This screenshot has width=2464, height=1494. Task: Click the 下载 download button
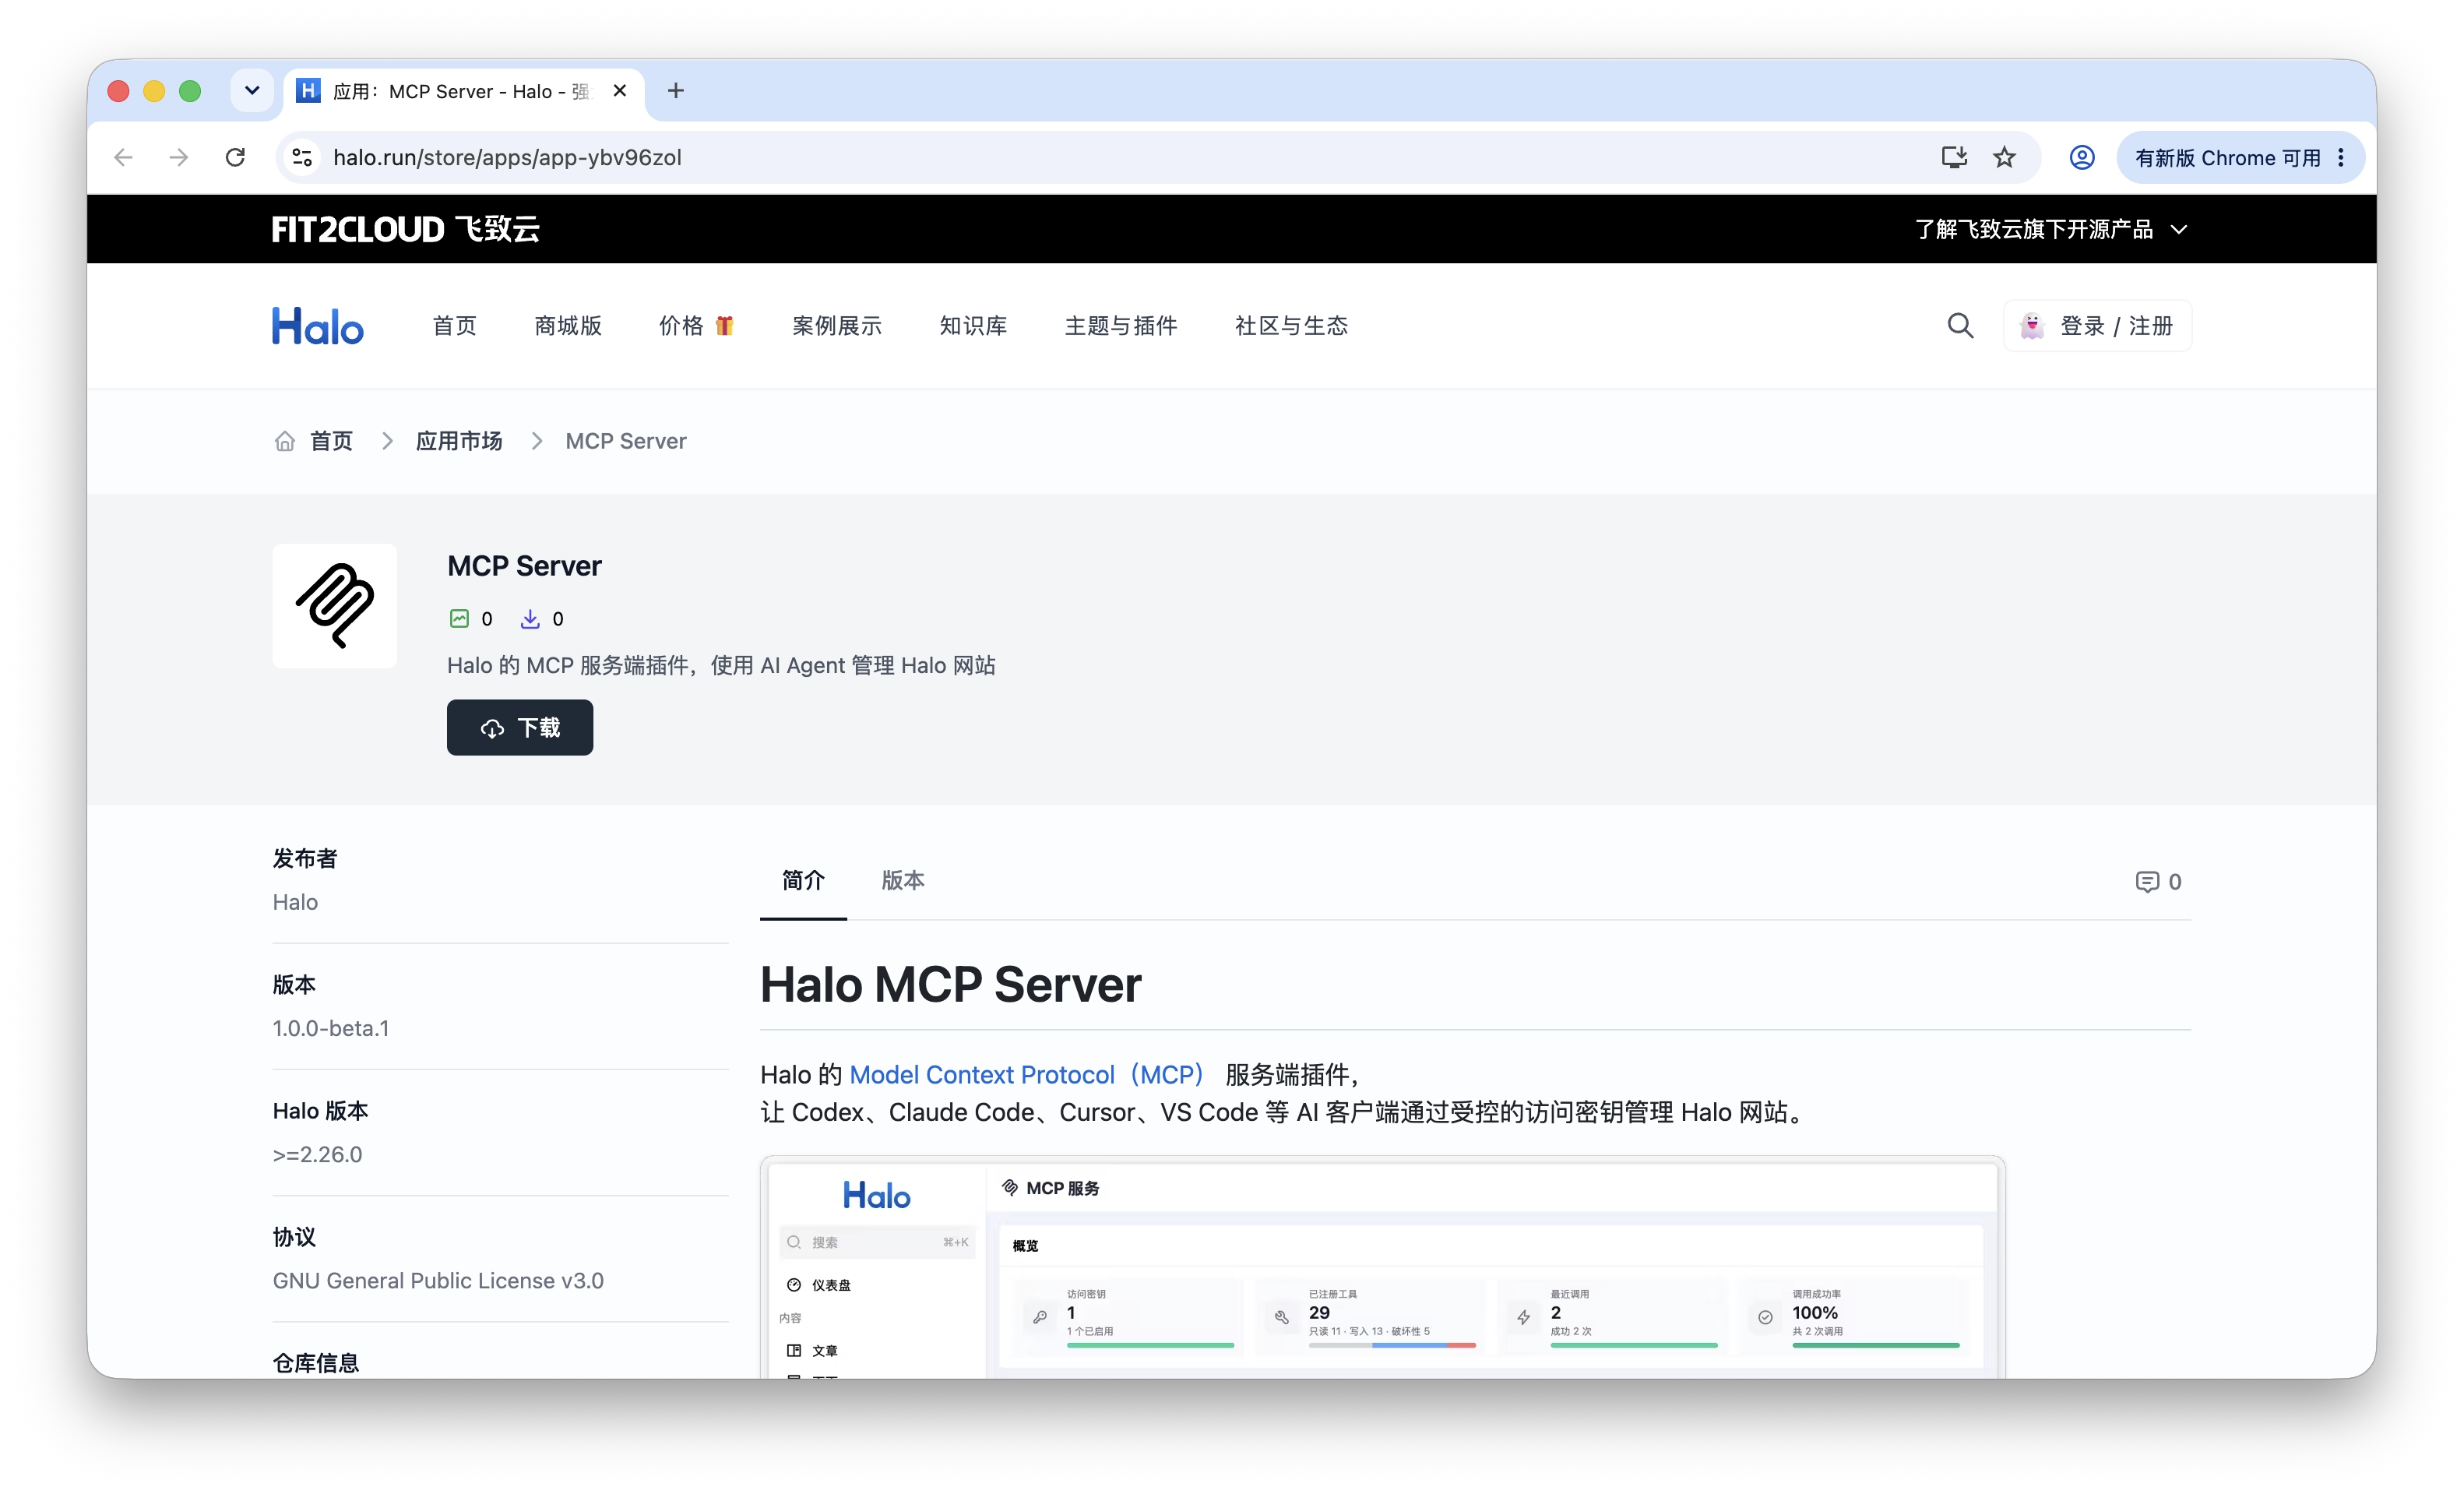[x=520, y=727]
